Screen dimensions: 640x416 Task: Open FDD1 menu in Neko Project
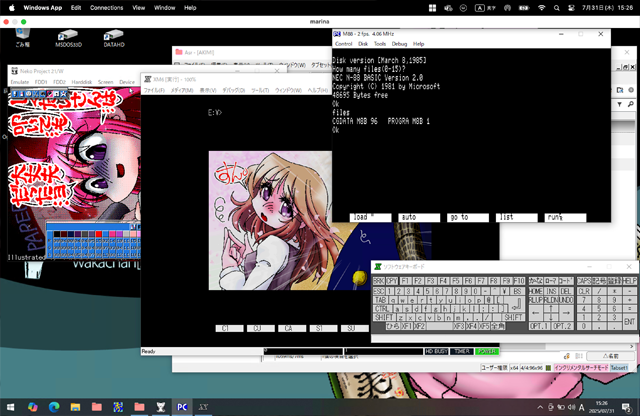(x=41, y=82)
